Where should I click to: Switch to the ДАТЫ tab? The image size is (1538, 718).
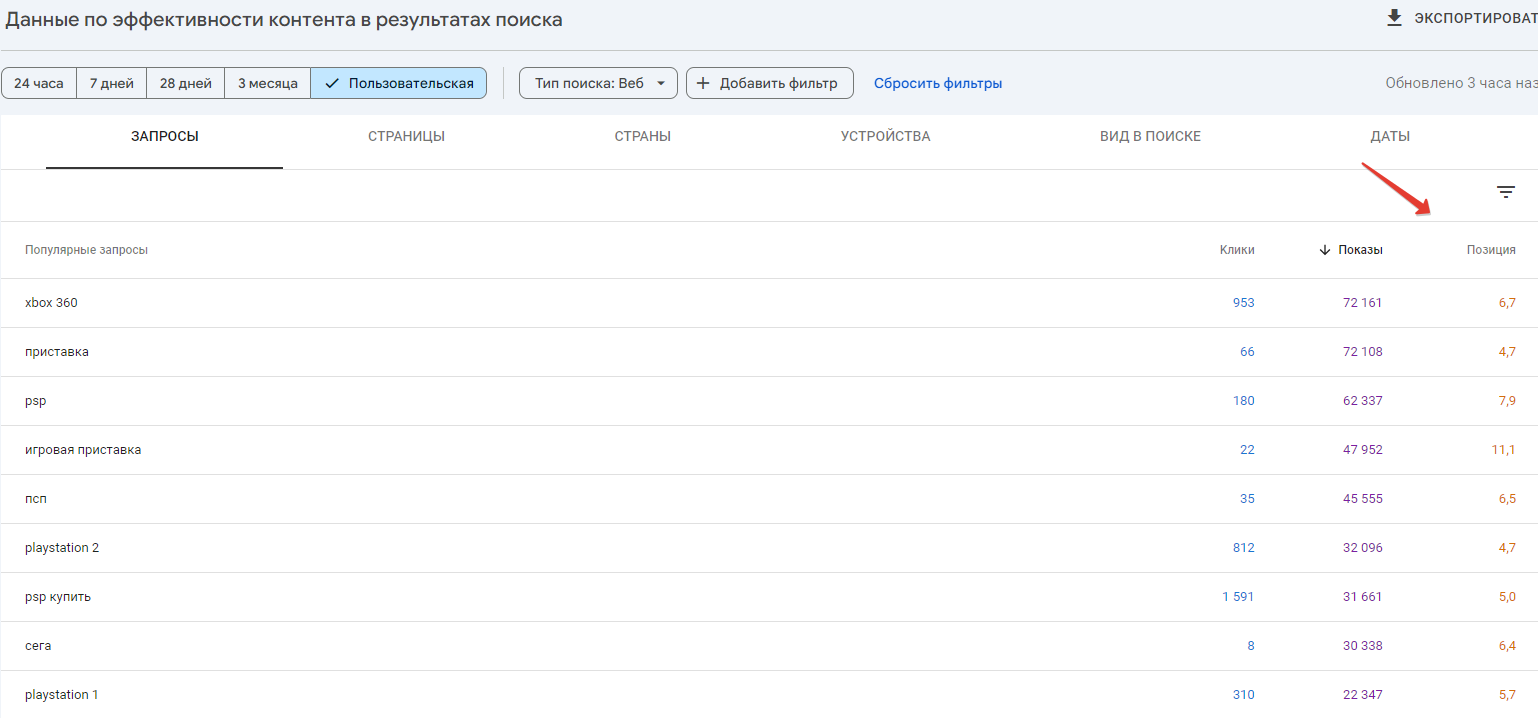pos(1390,137)
